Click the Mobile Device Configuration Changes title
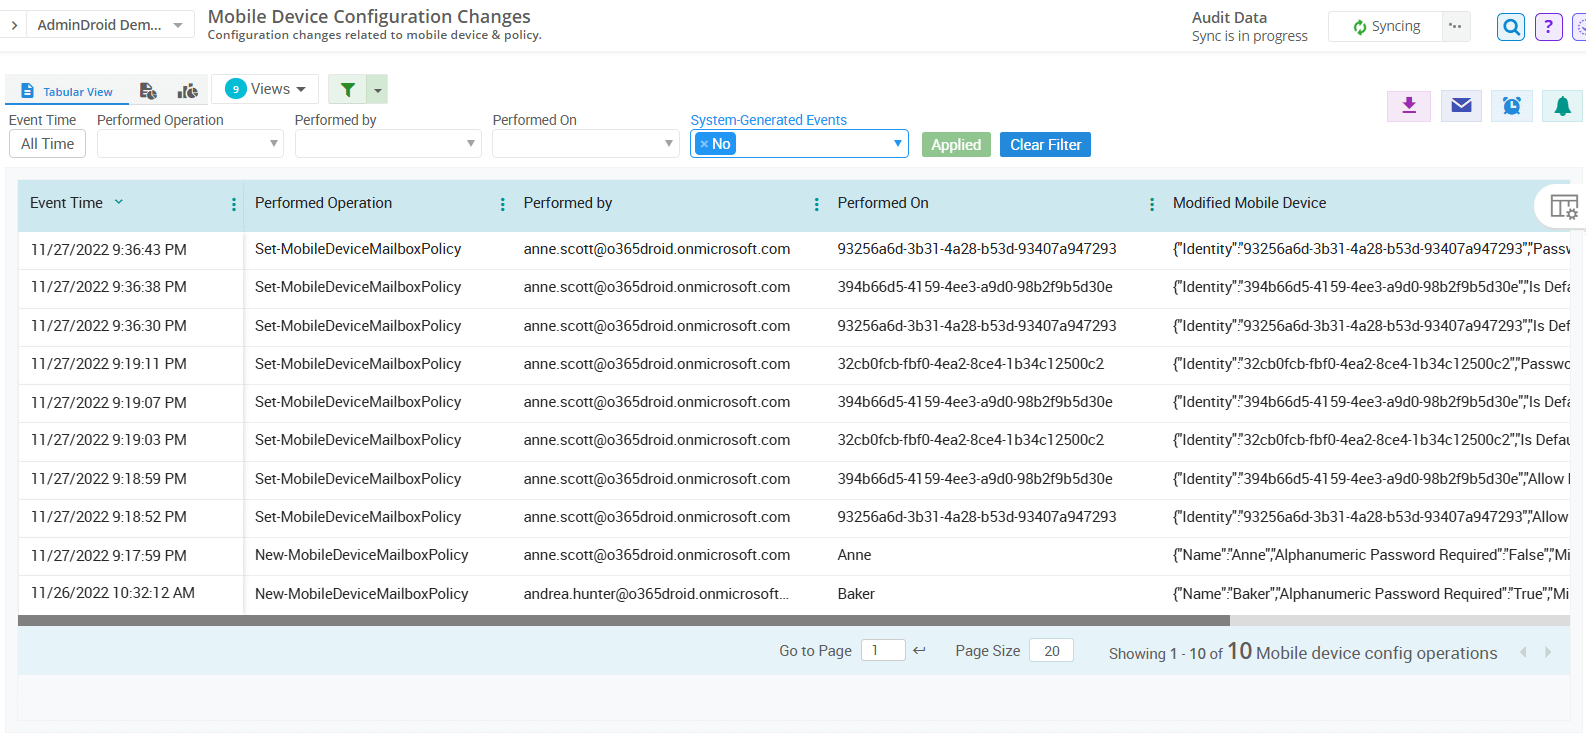The width and height of the screenshot is (1586, 741). (x=369, y=16)
